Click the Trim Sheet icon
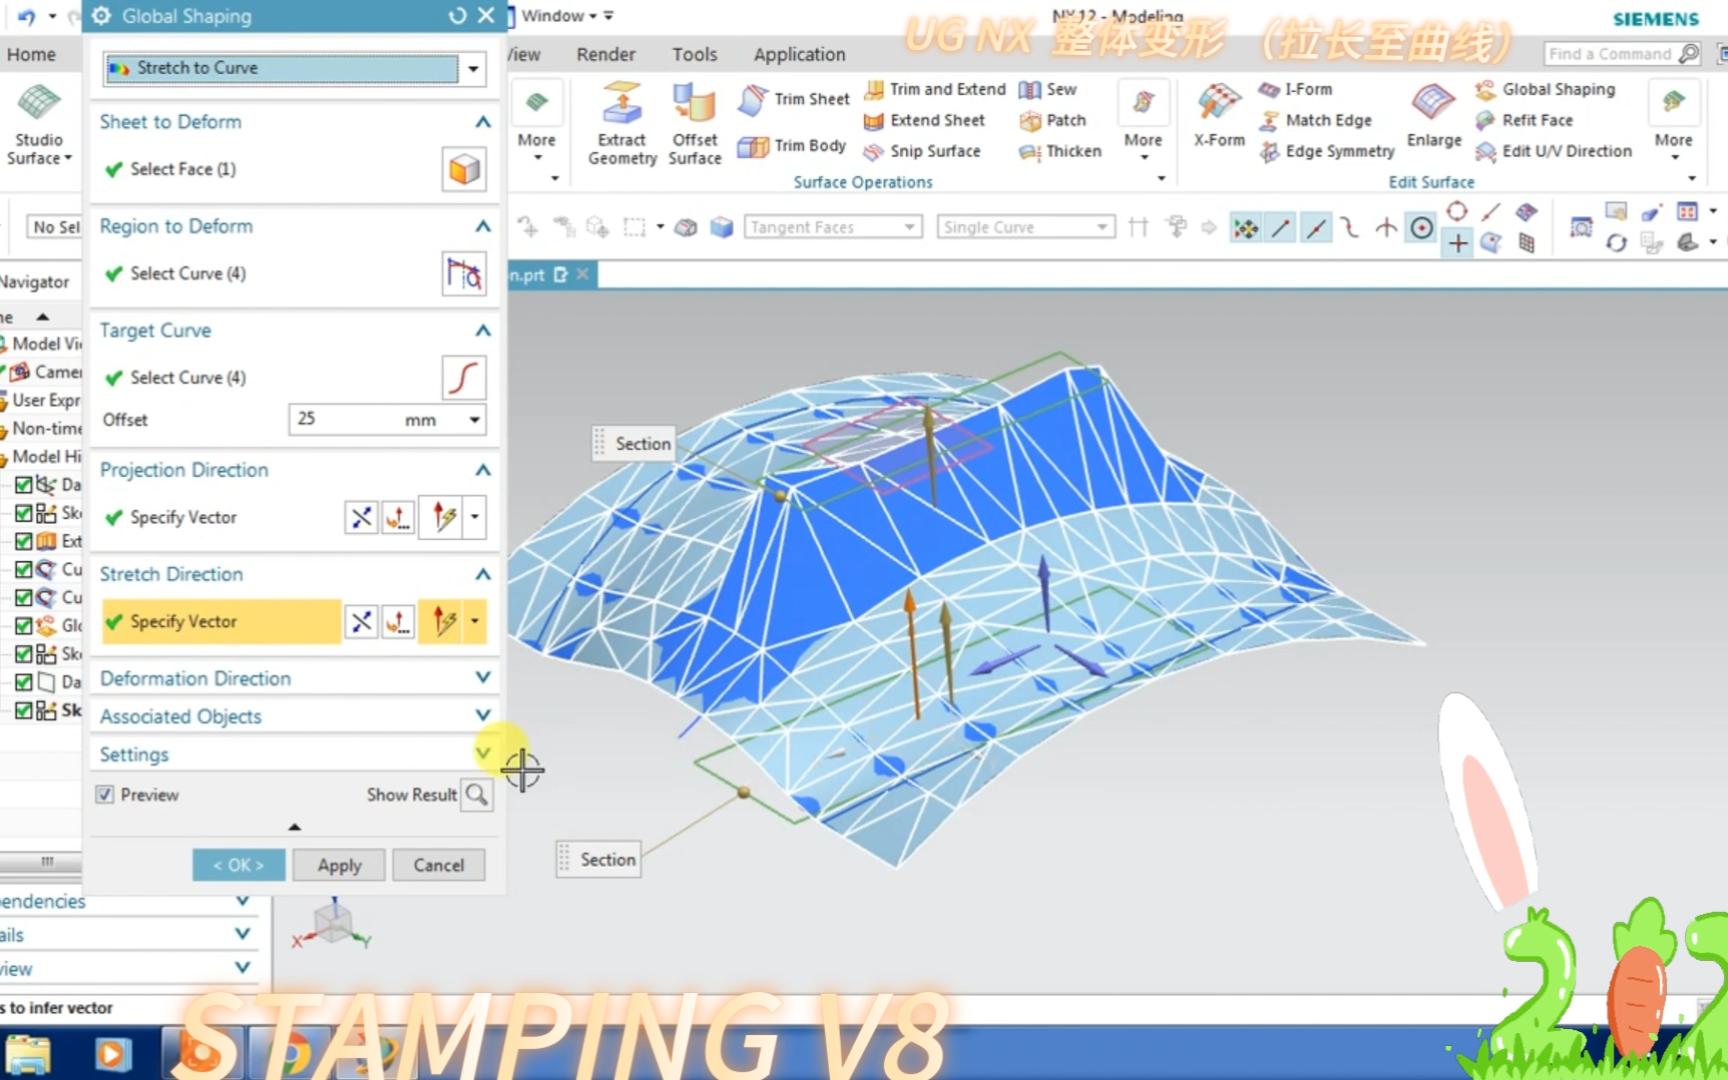Viewport: 1728px width, 1080px height. [794, 98]
